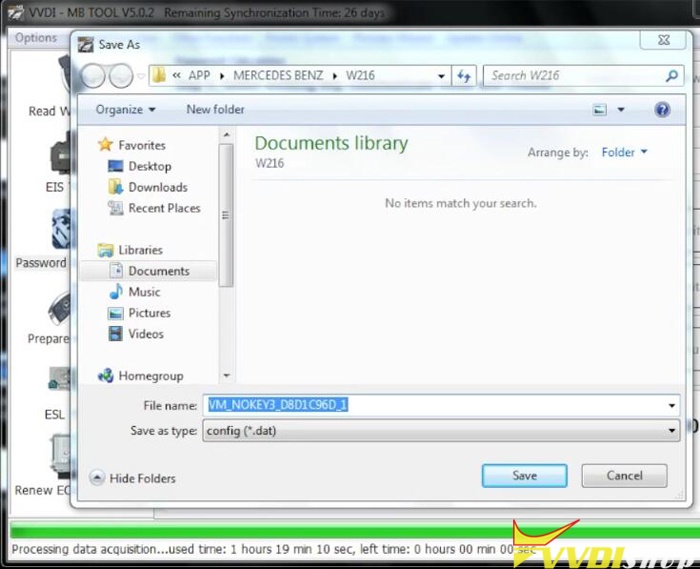Screen dimensions: 700x569
Task: Click the Downloads folder icon
Action: coord(116,187)
